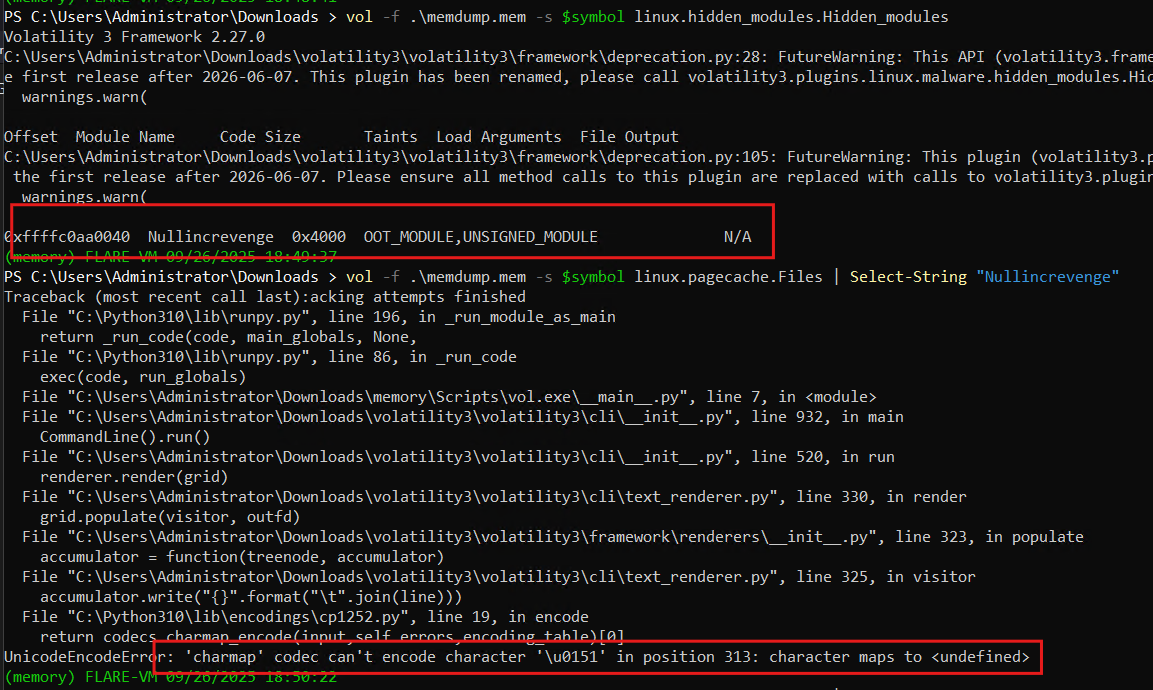Click the 0x4000 code size value
This screenshot has height=690, width=1153.
click(319, 237)
